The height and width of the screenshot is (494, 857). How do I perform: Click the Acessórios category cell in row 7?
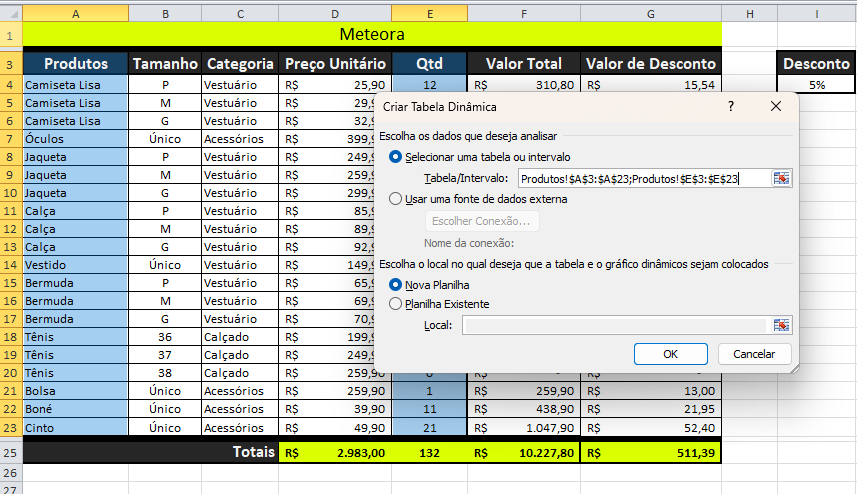coord(240,139)
